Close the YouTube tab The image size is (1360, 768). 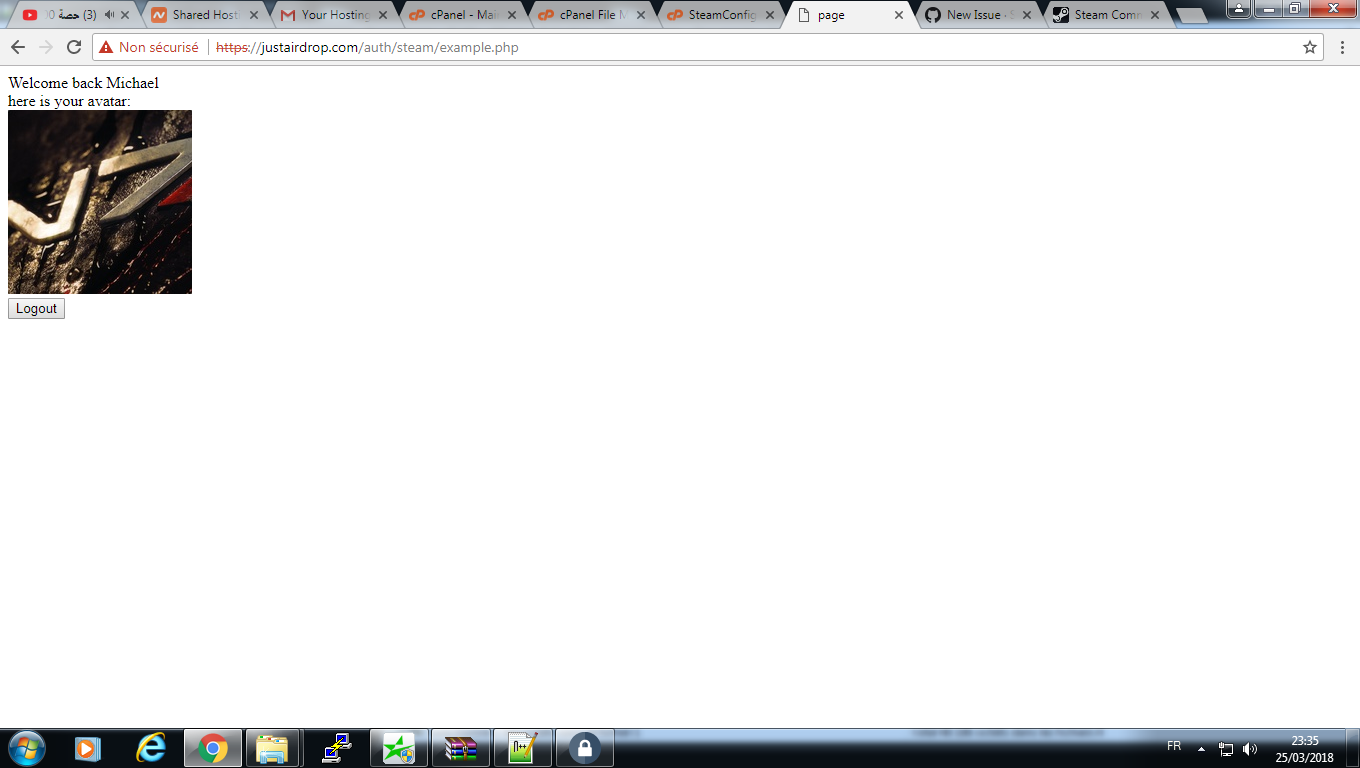[125, 15]
